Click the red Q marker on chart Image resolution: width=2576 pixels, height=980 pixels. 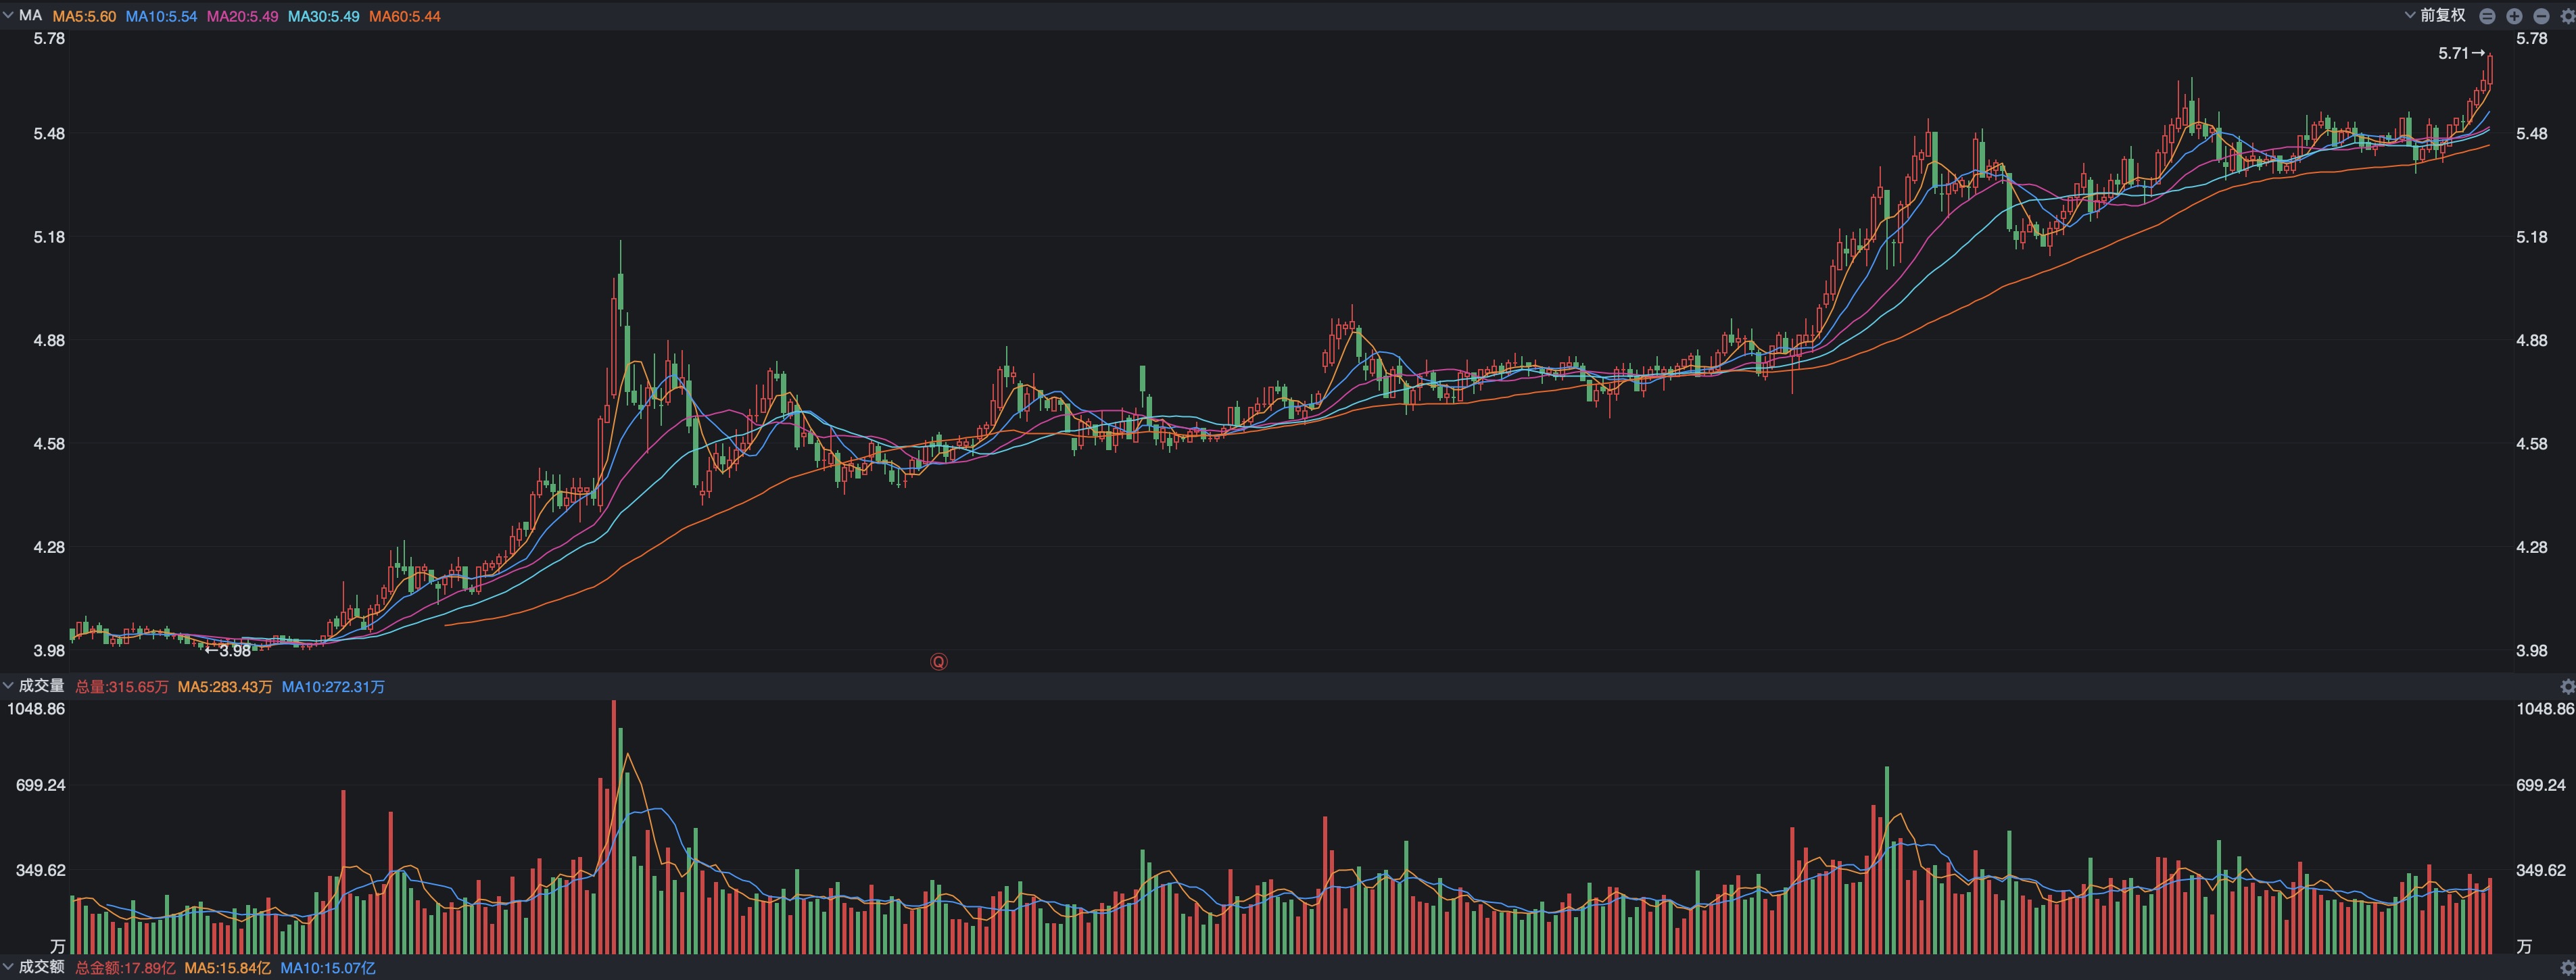click(938, 661)
